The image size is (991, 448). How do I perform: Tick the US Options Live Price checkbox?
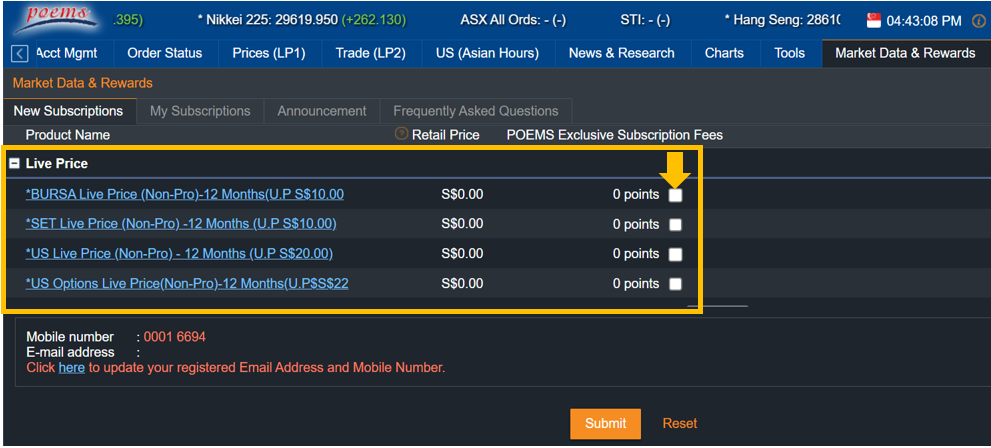pyautogui.click(x=676, y=284)
